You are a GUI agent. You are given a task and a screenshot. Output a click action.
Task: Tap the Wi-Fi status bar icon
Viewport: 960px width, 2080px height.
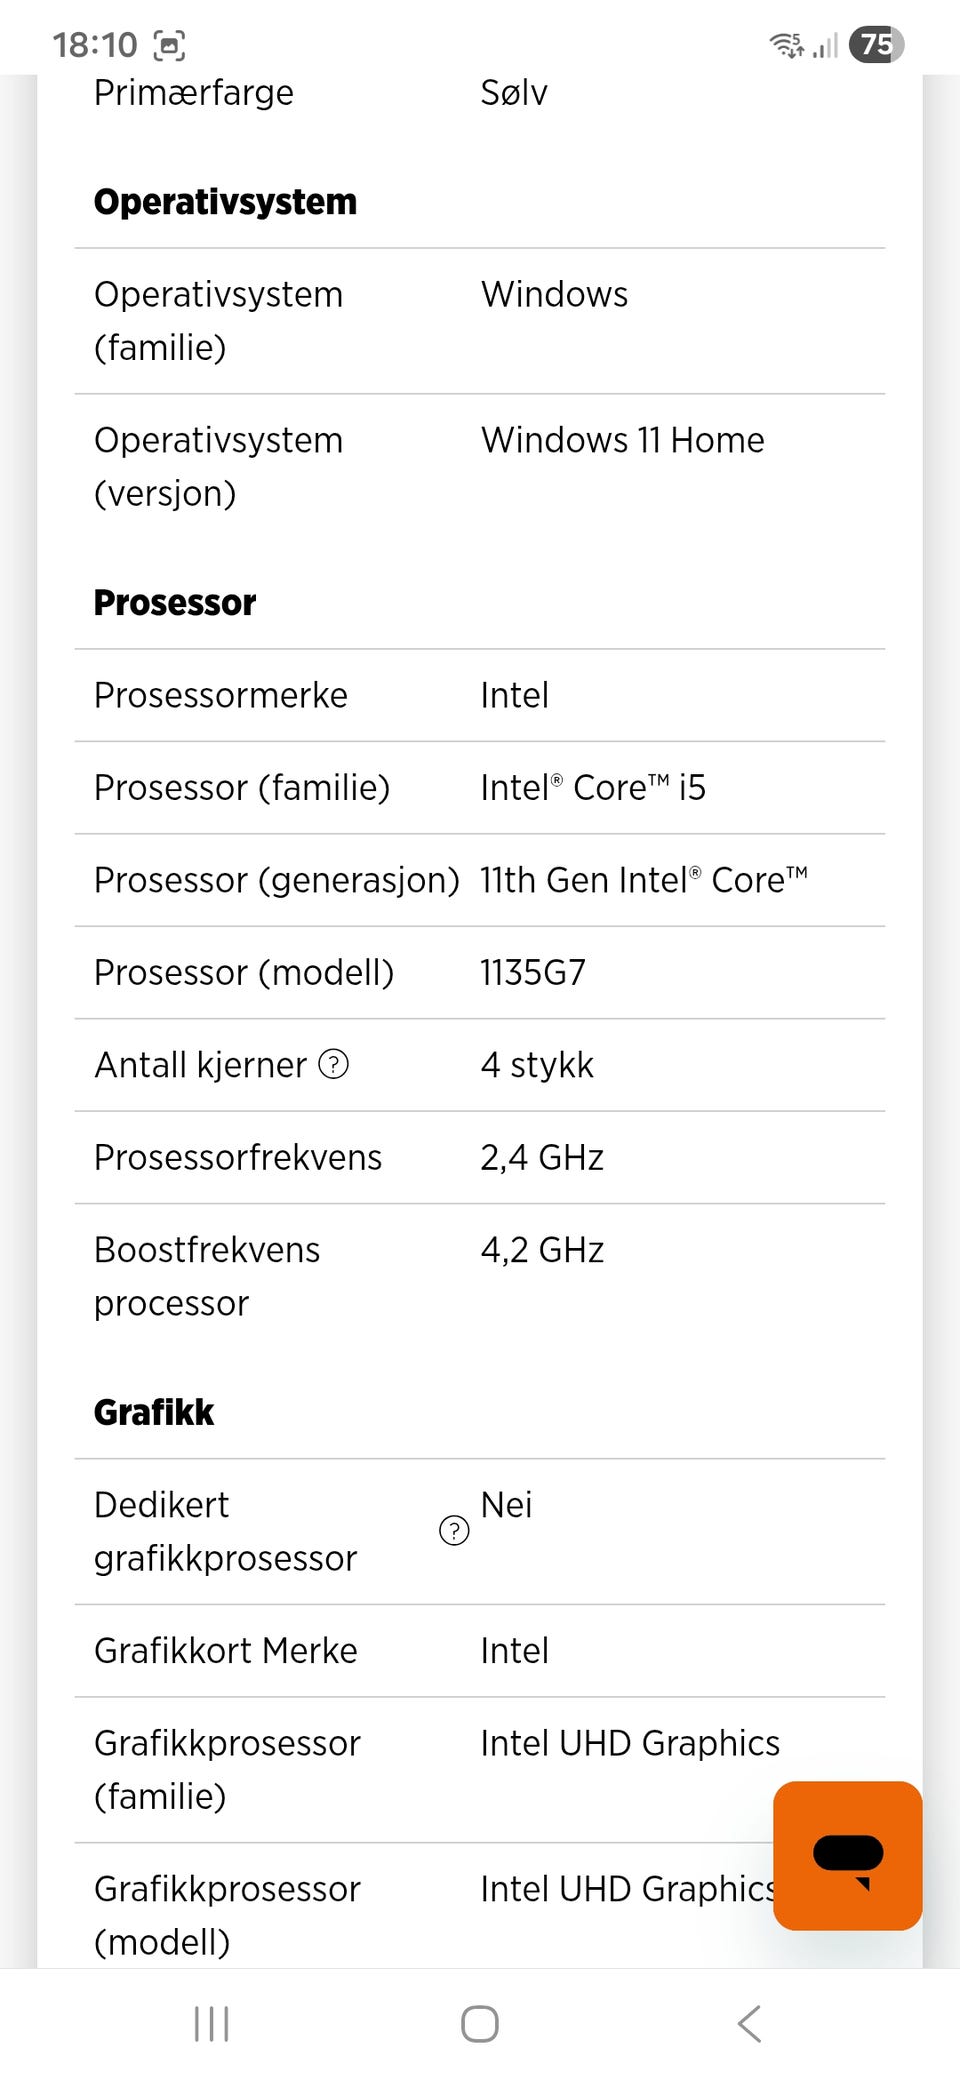786,45
